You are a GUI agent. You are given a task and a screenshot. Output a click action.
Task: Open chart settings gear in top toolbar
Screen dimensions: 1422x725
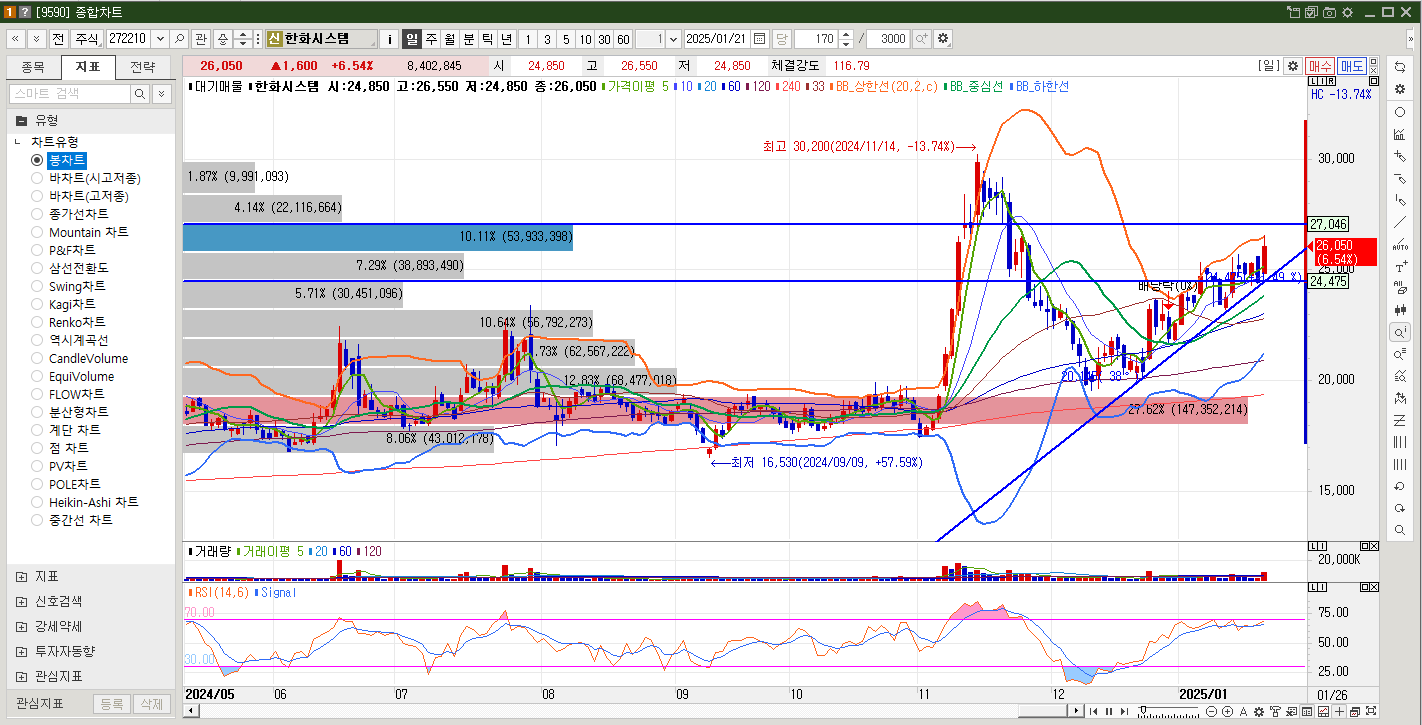tap(943, 39)
